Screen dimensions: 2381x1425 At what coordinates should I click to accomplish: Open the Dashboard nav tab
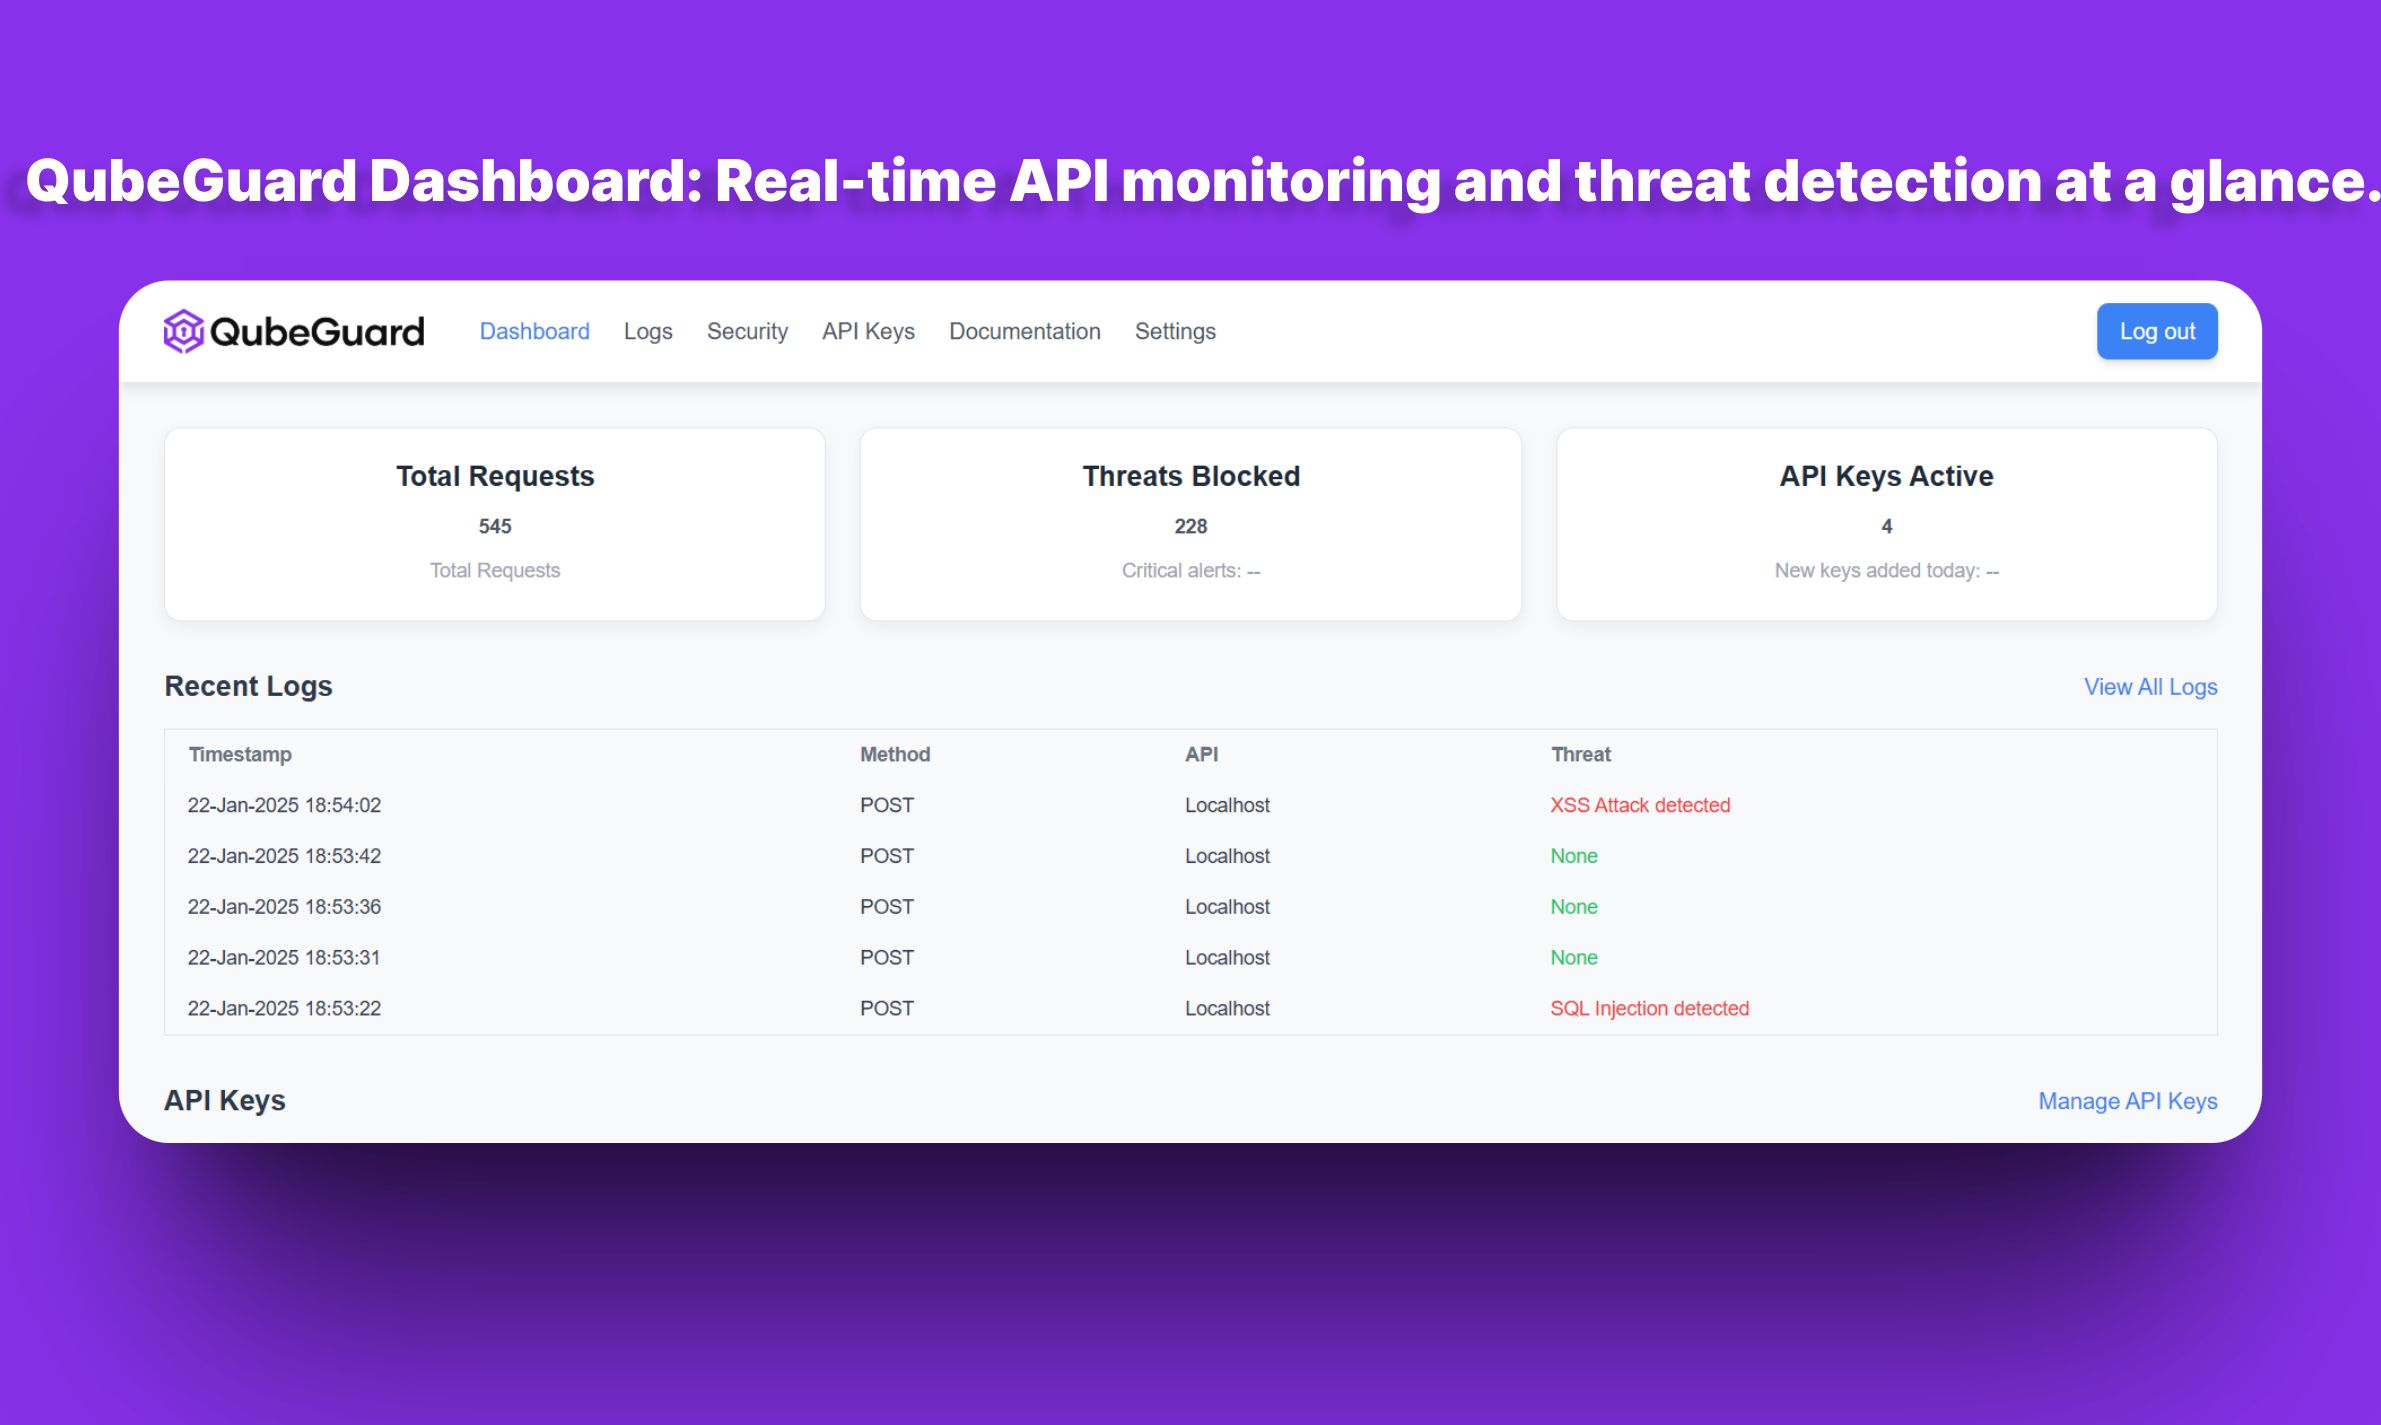point(534,331)
